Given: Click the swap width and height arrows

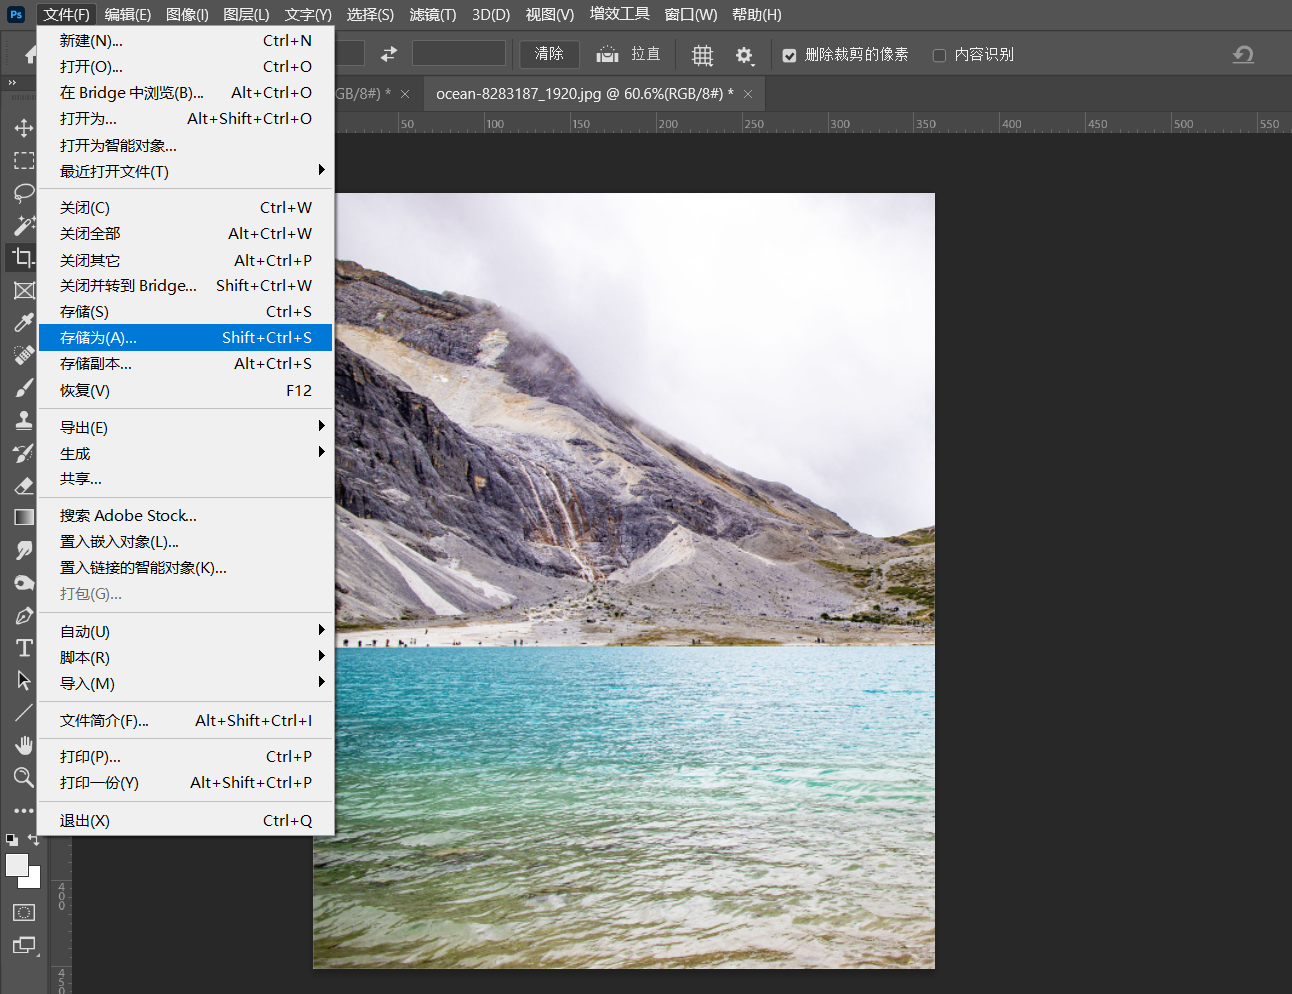Looking at the screenshot, I should (389, 54).
